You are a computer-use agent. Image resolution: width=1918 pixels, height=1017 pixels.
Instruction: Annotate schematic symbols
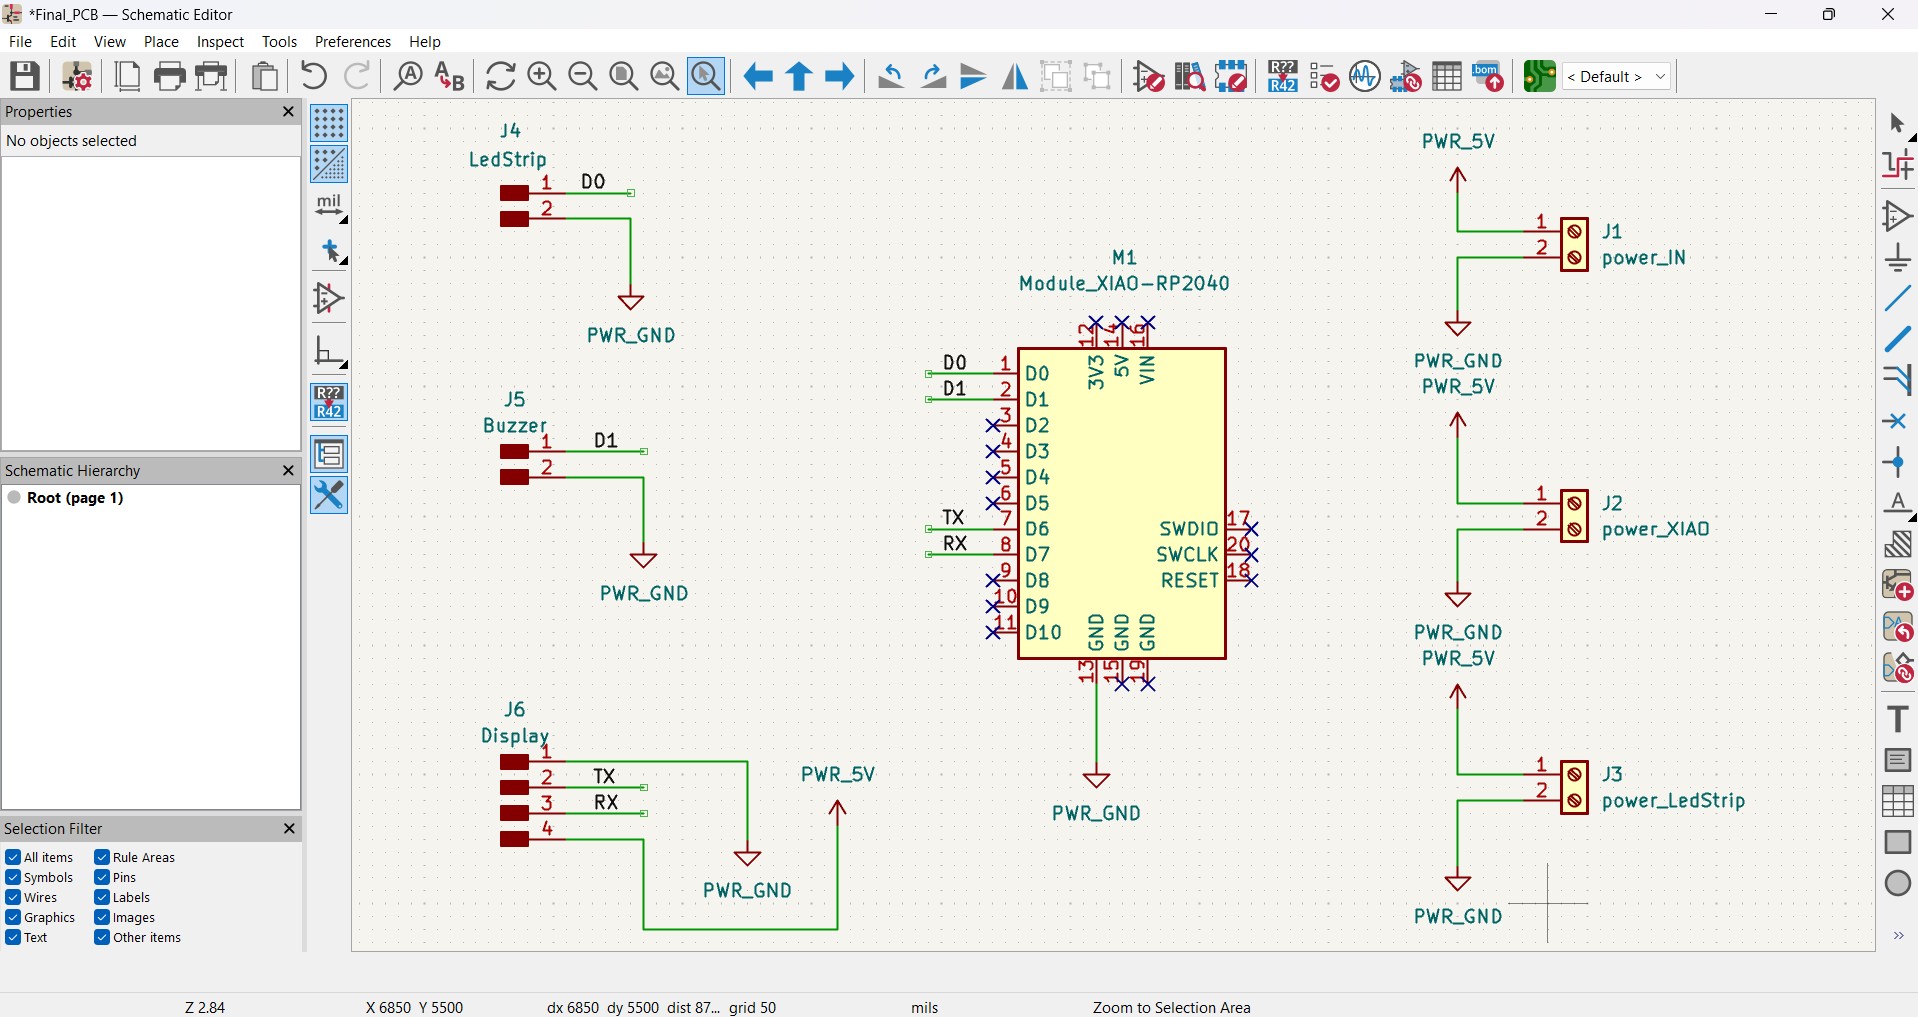[x=1283, y=76]
